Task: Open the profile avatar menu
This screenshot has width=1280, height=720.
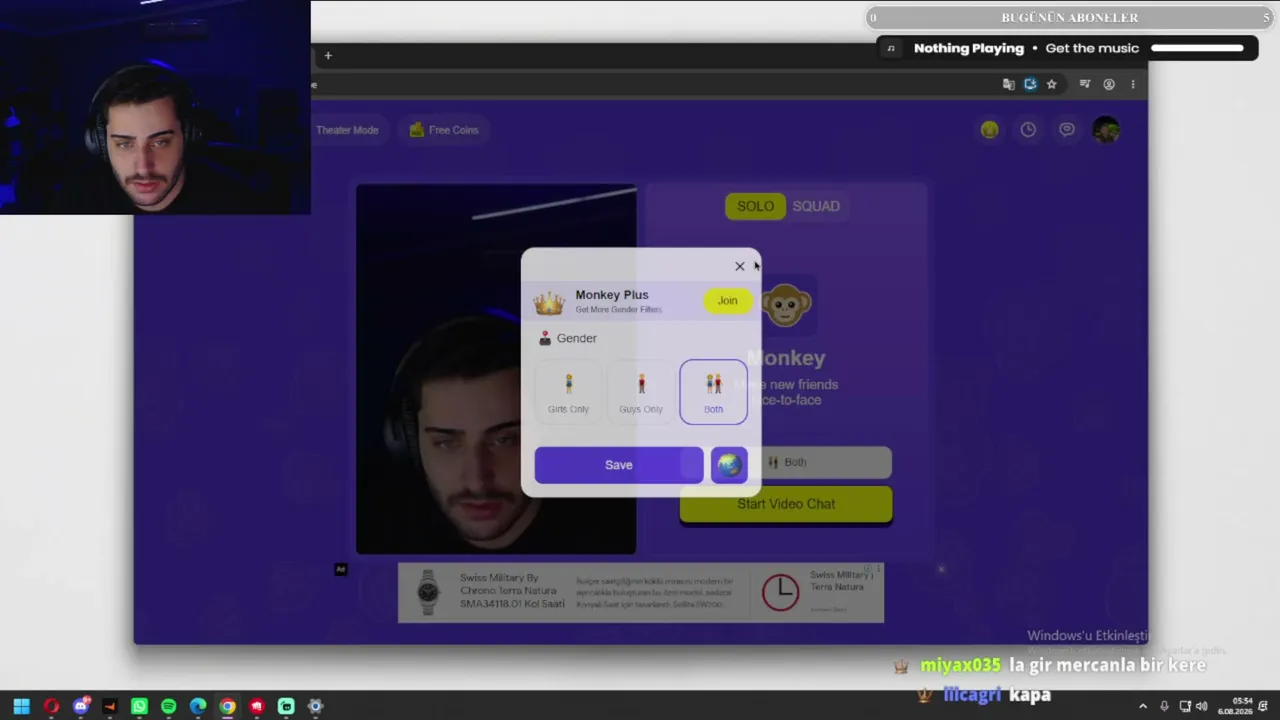Action: click(x=1106, y=130)
